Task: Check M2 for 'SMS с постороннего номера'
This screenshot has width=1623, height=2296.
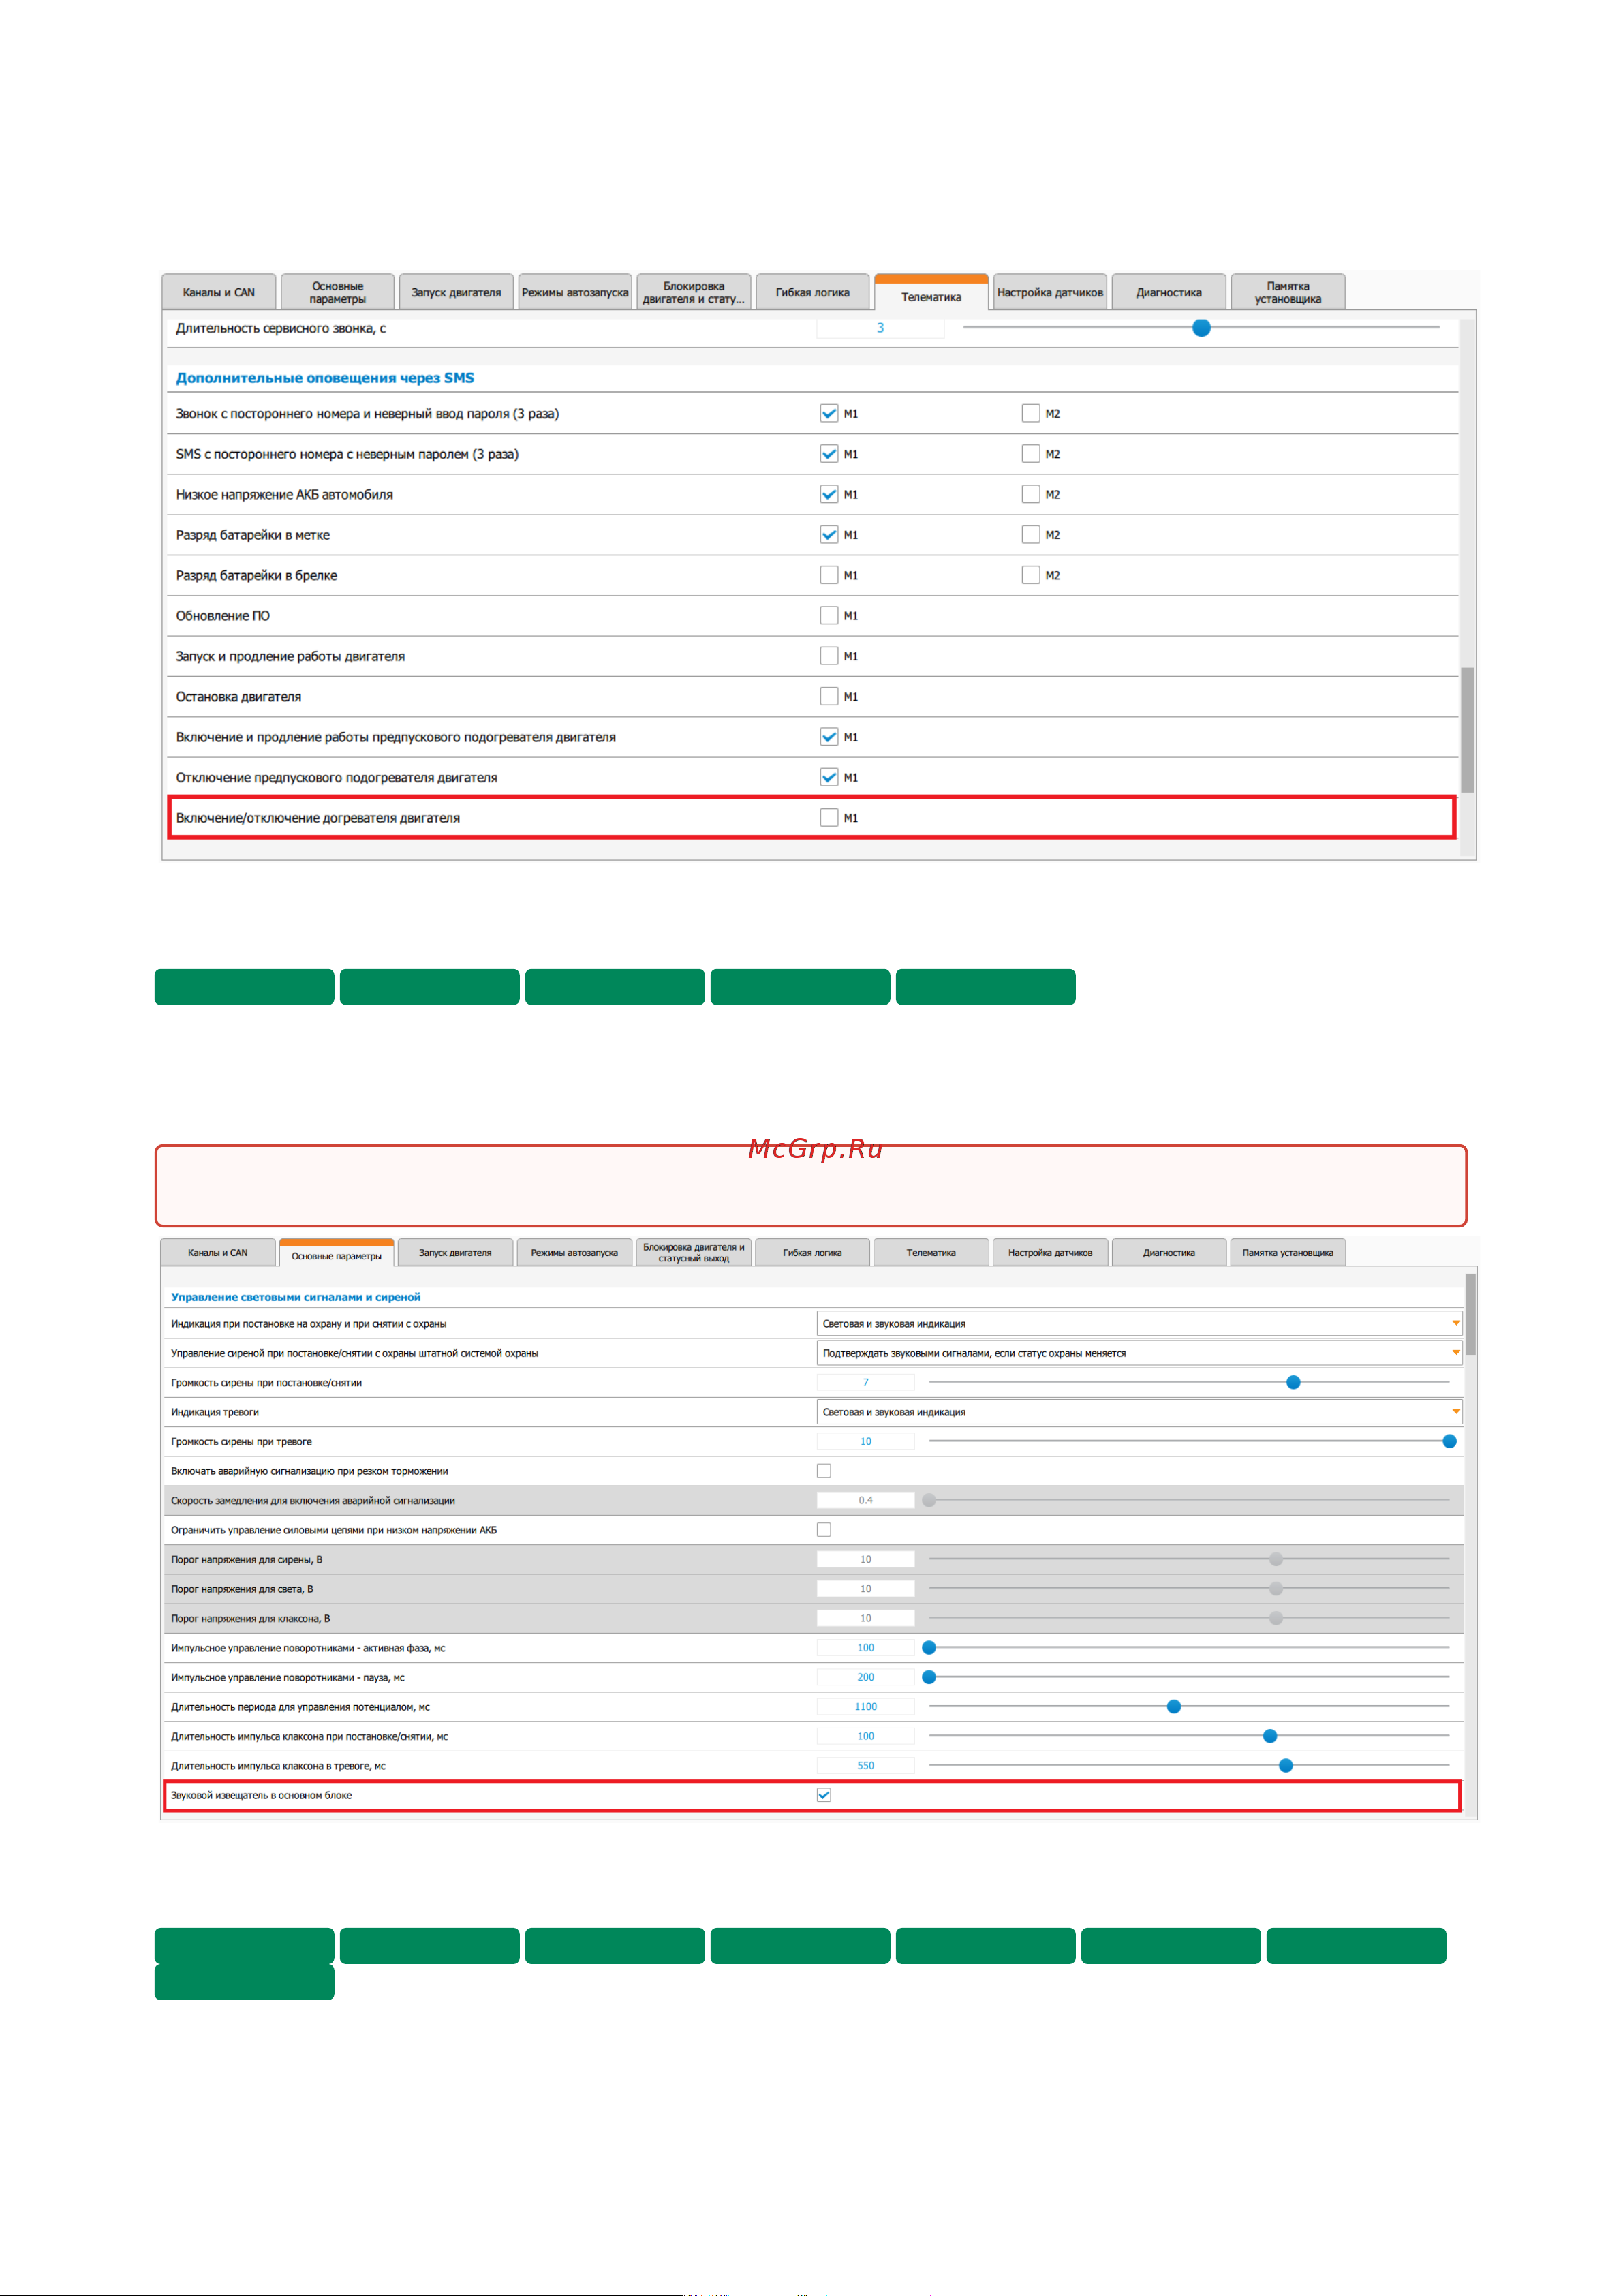Action: click(x=1031, y=454)
